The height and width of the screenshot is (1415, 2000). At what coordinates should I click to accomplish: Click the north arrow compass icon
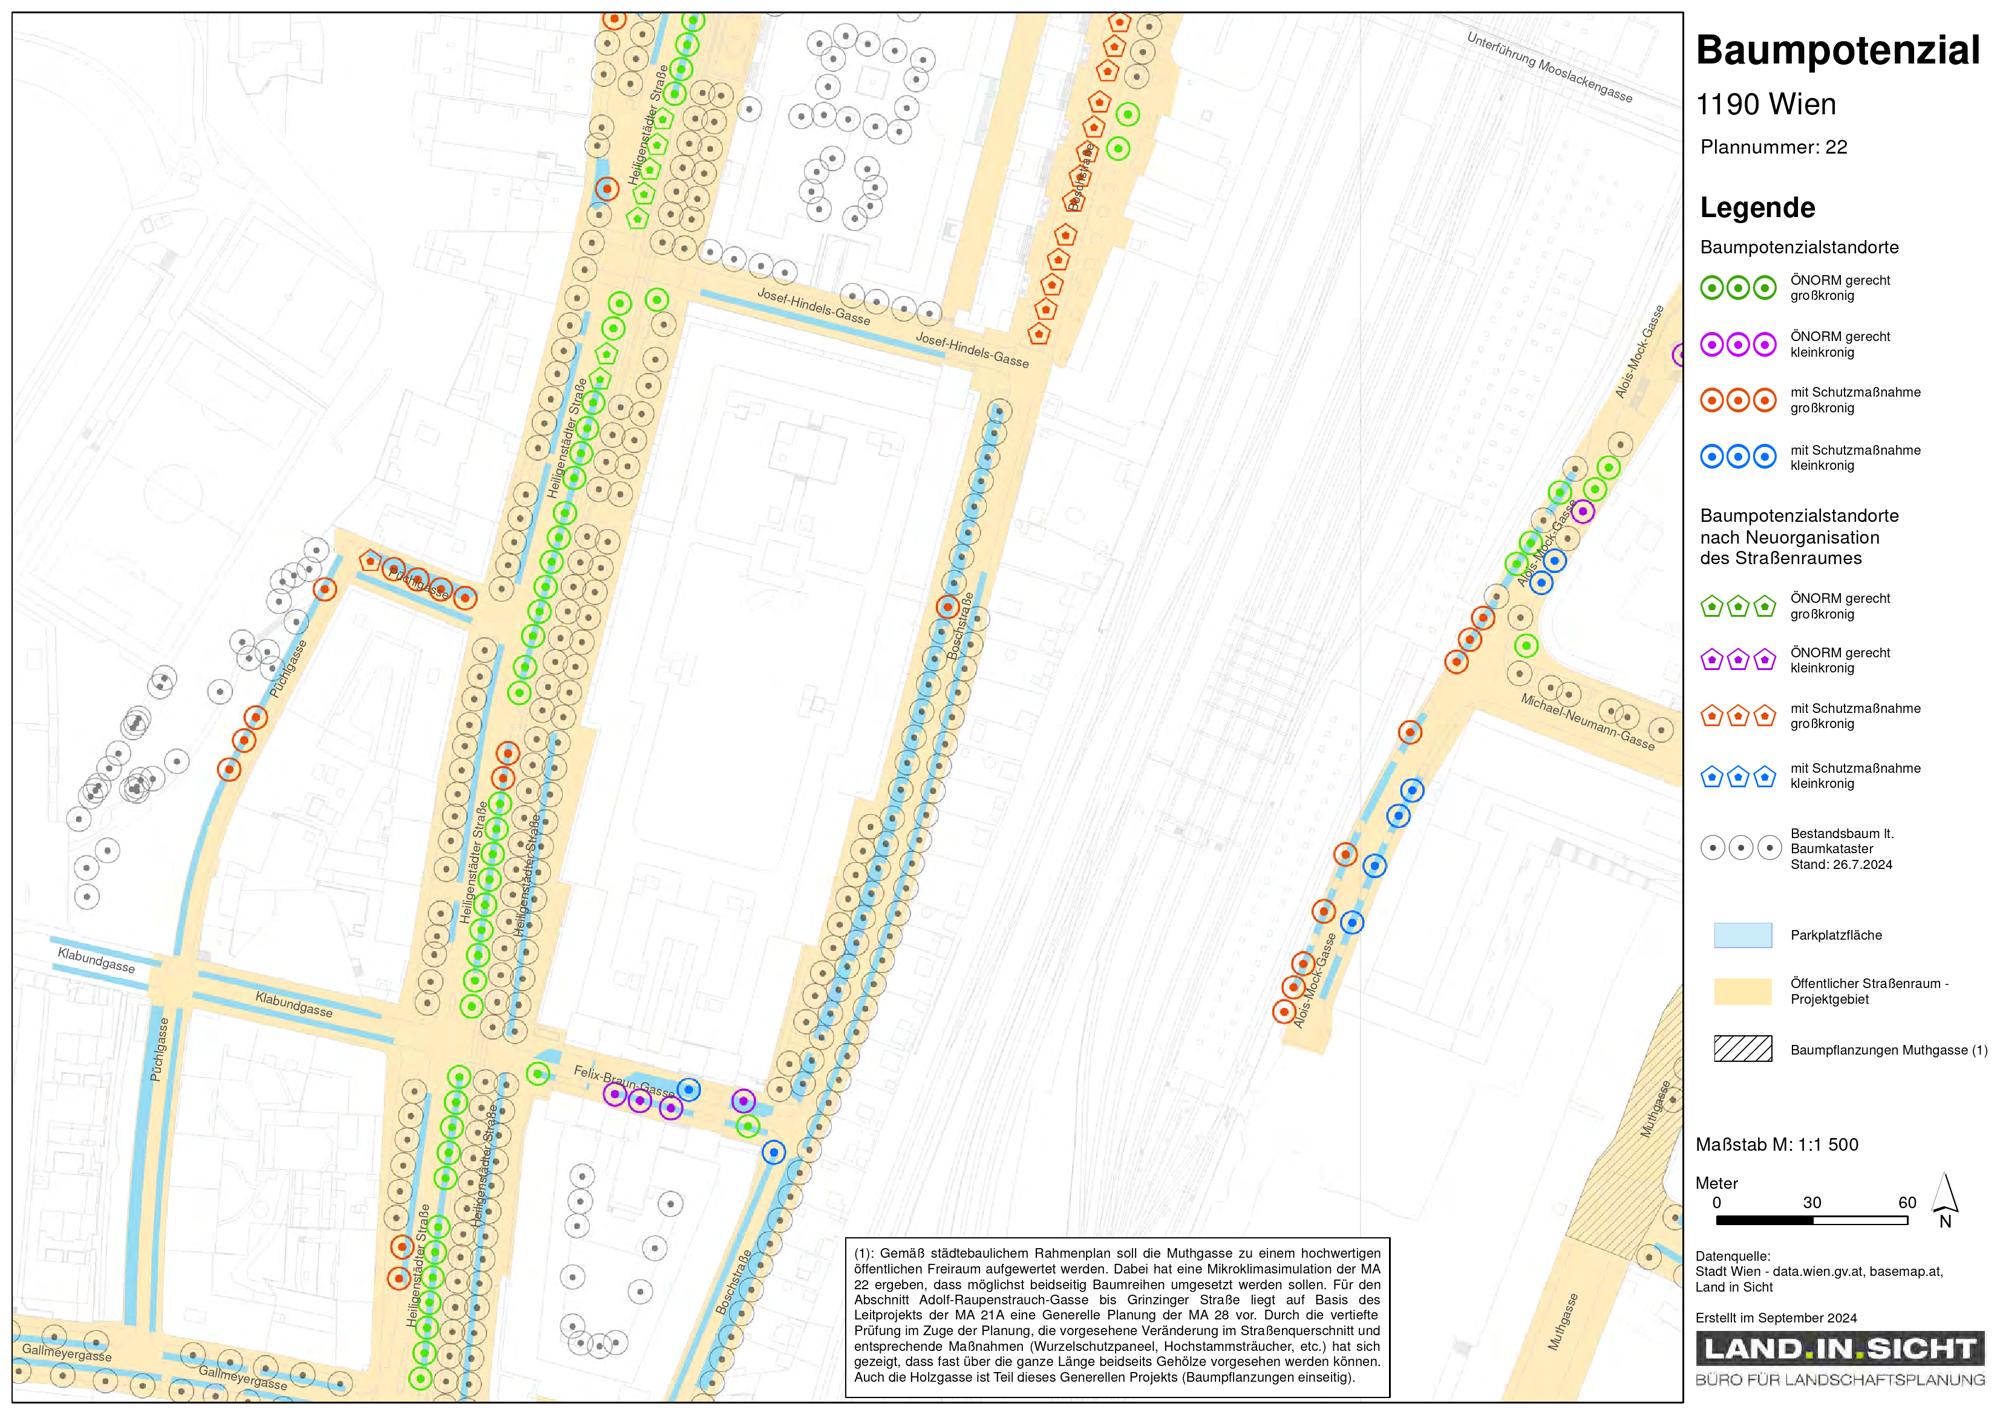pos(1945,1200)
